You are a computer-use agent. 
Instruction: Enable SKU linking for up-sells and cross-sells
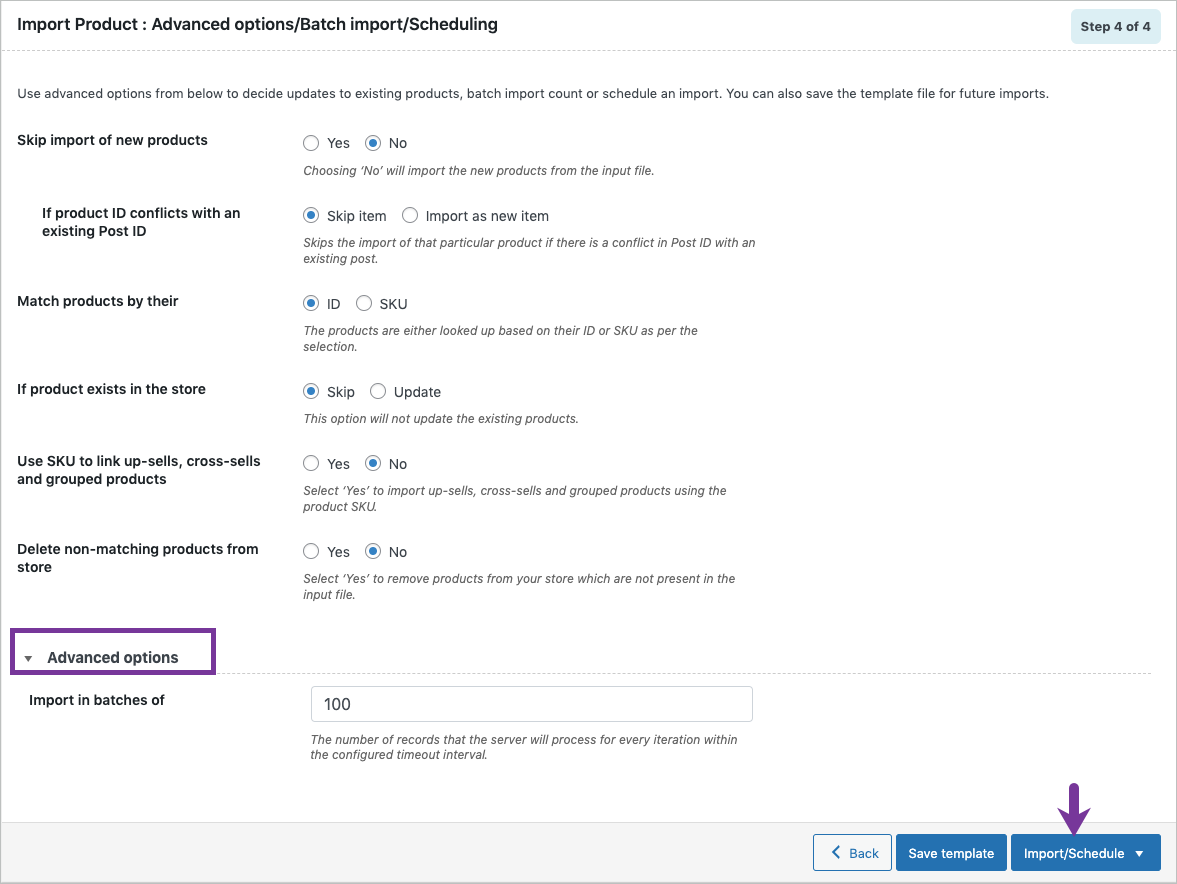coord(311,463)
